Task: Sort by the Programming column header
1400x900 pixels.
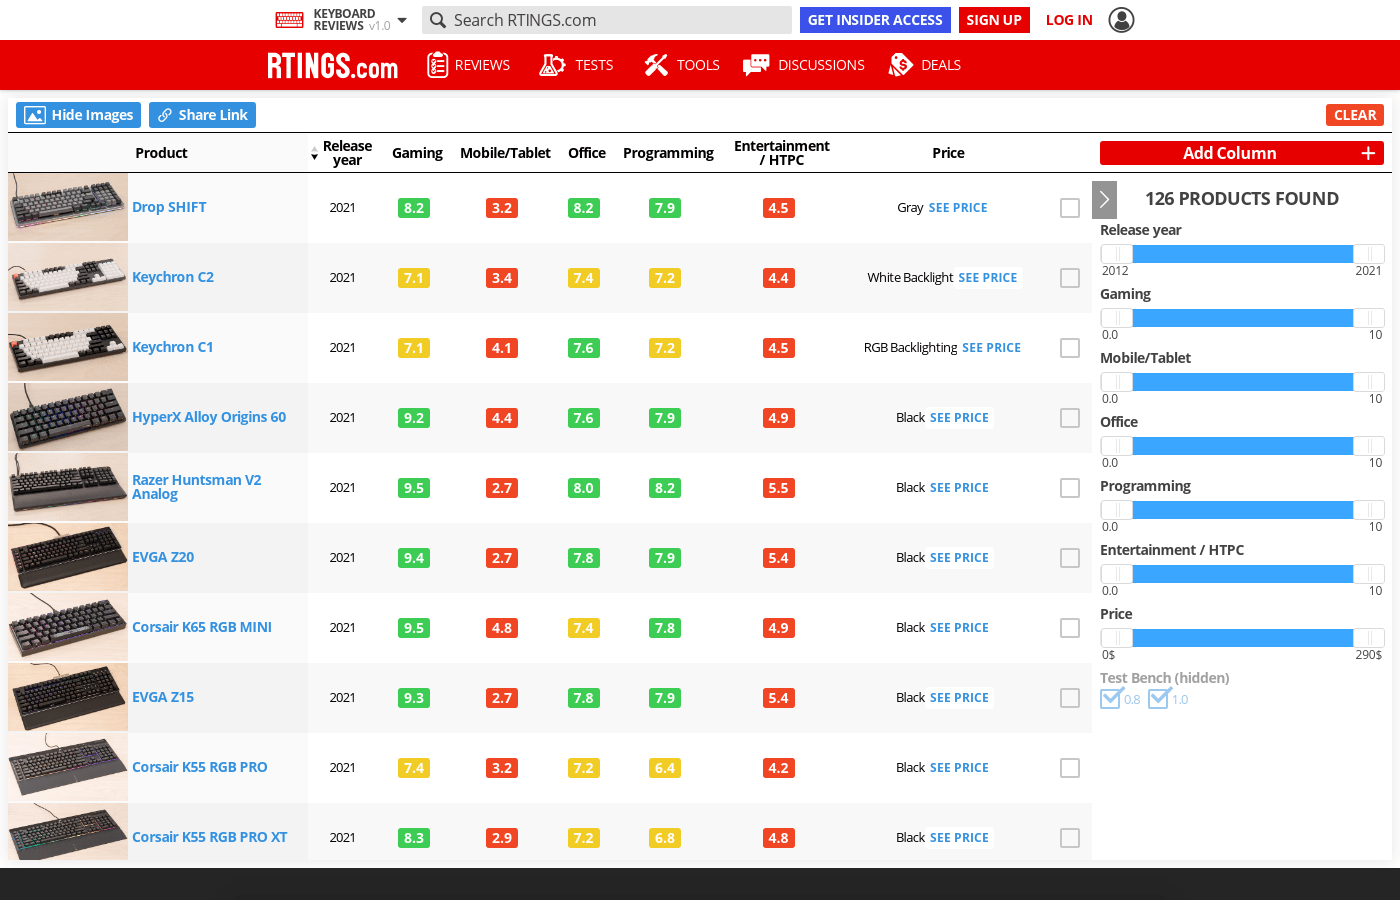Action: (668, 153)
